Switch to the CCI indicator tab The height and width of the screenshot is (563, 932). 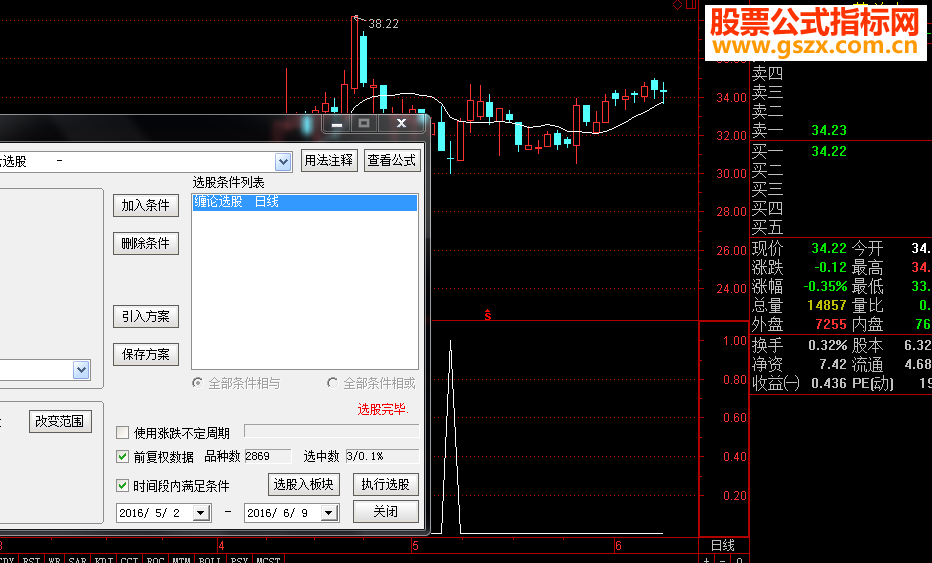pyautogui.click(x=129, y=559)
